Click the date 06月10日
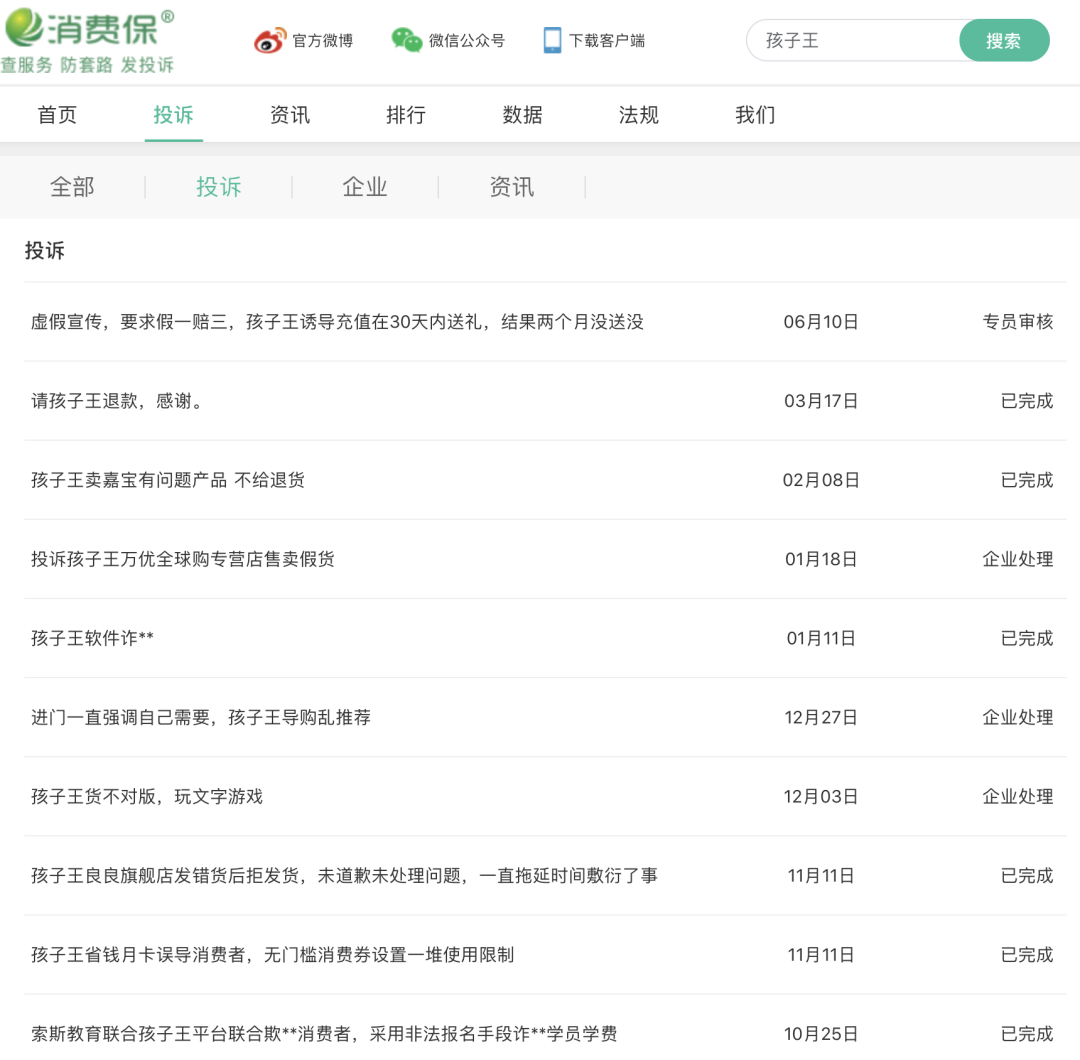Viewport: 1080px width, 1060px height. (x=821, y=322)
